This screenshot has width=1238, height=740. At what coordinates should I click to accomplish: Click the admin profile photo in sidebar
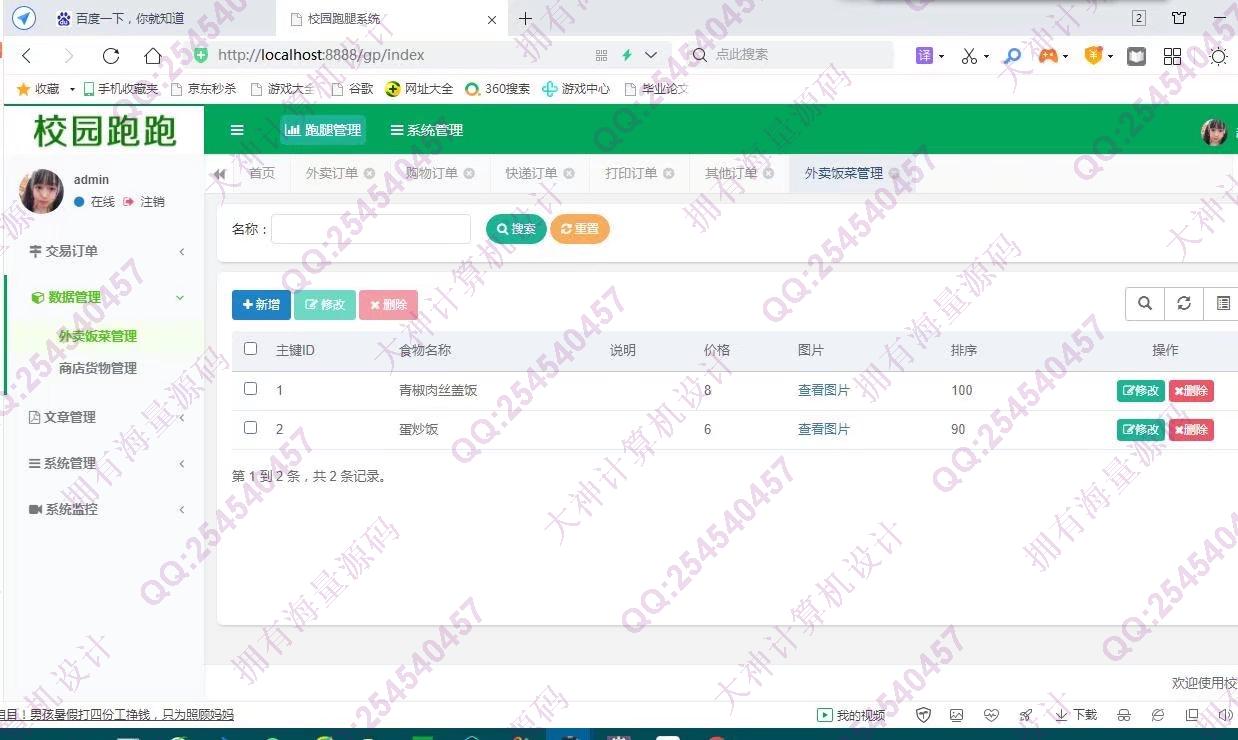click(x=41, y=191)
